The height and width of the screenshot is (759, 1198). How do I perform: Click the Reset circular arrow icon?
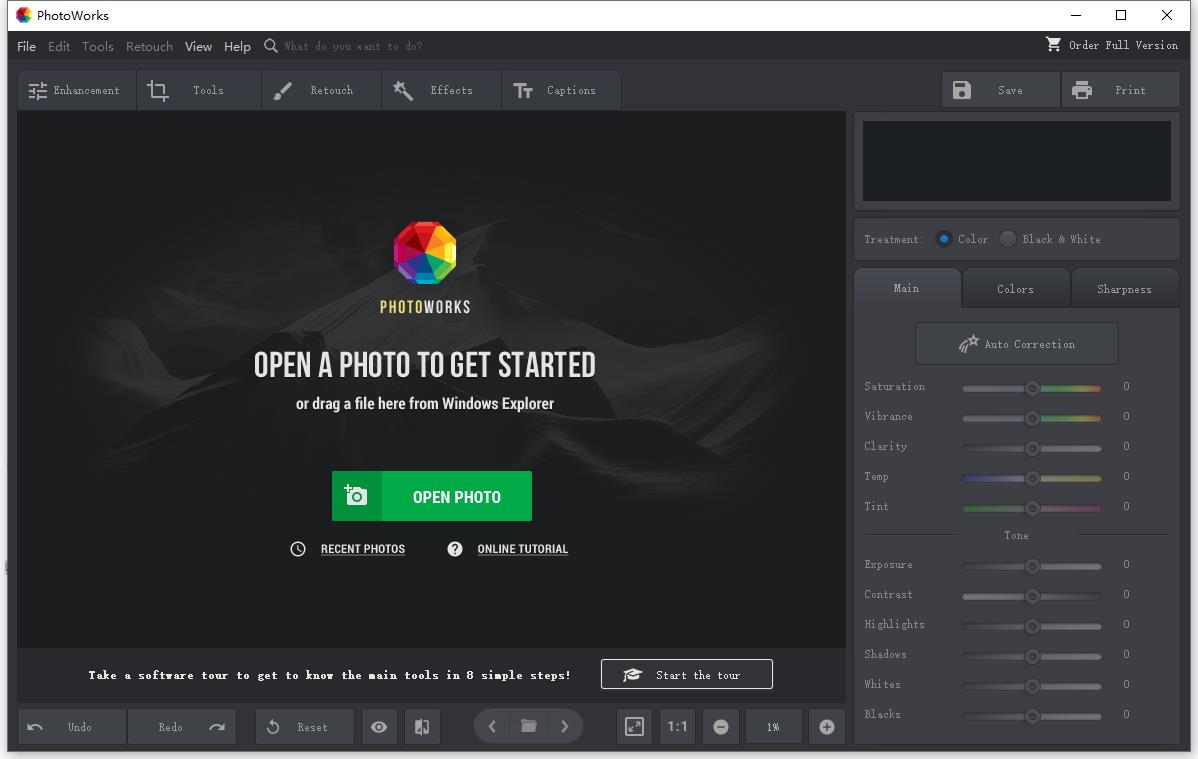[x=273, y=727]
